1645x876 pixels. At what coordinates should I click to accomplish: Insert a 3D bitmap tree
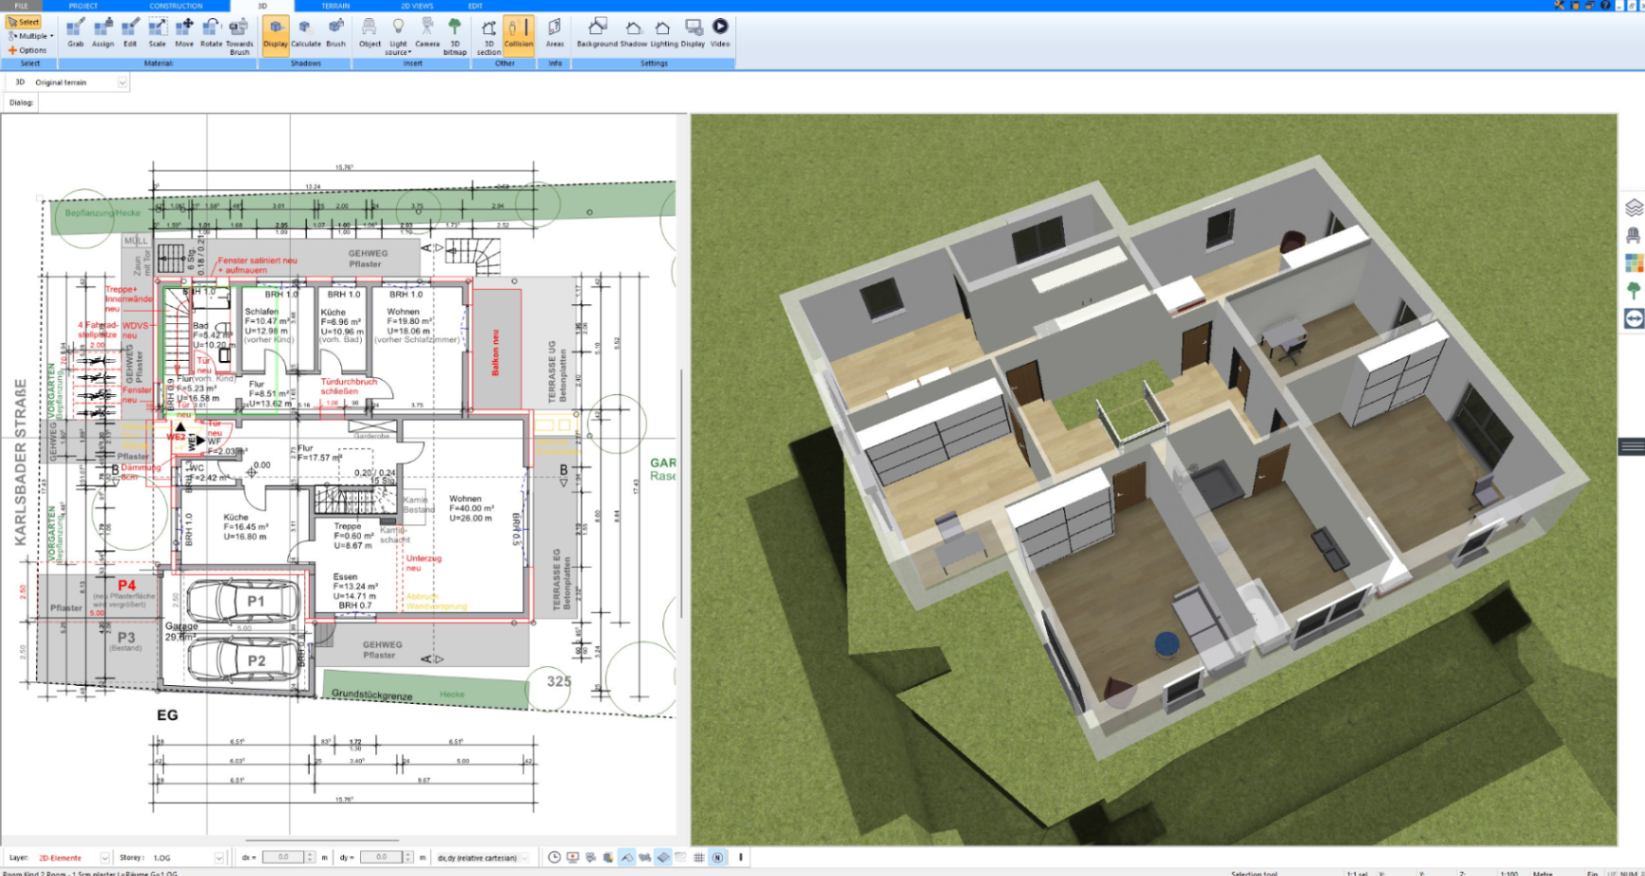click(455, 35)
